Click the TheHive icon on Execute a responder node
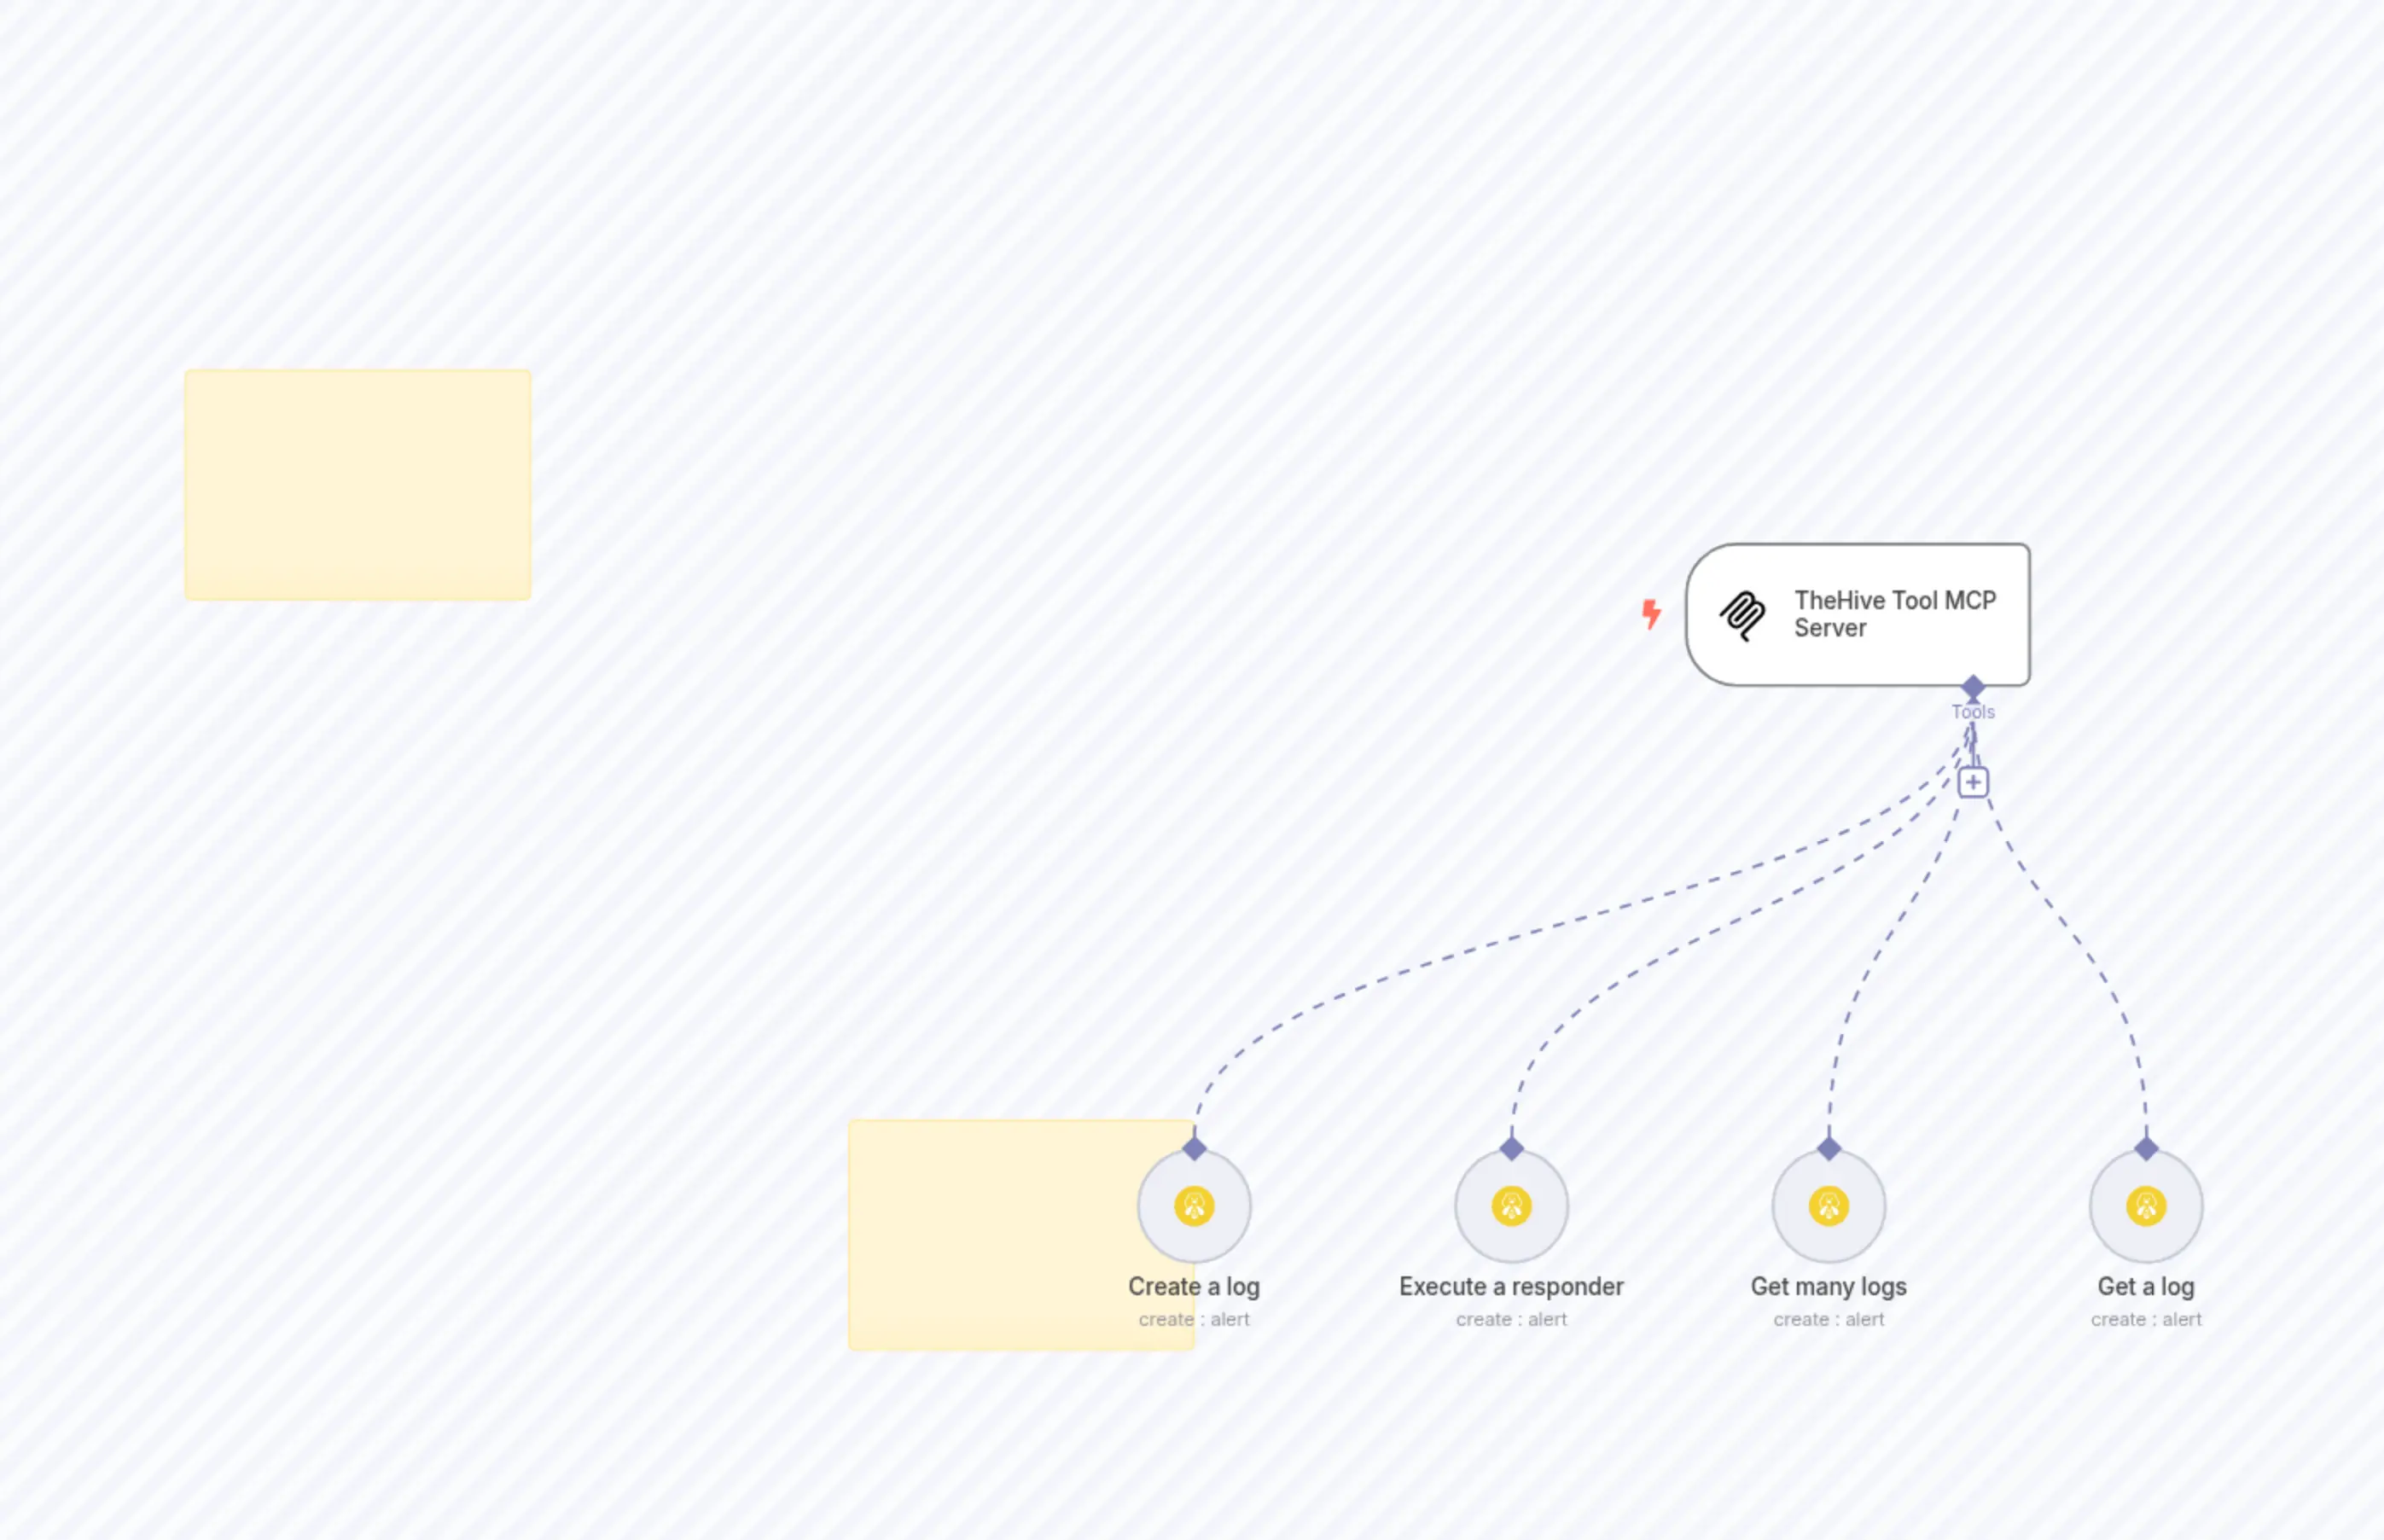Screen dimensions: 2384x1540 pyautogui.click(x=1512, y=1206)
